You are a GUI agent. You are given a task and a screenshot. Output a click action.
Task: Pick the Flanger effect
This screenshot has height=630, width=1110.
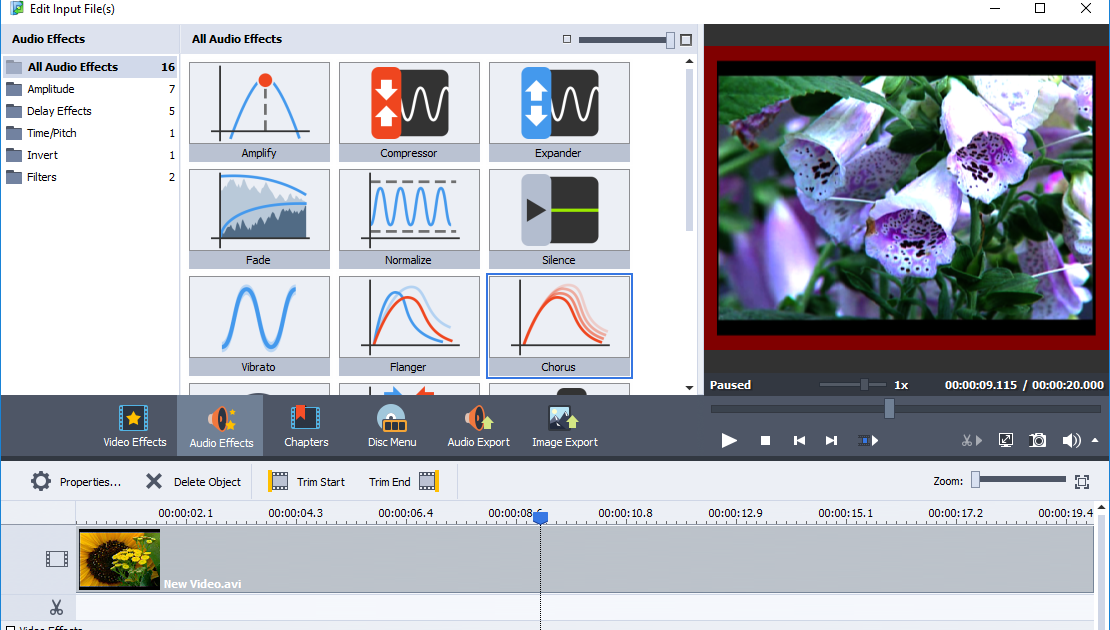[409, 326]
